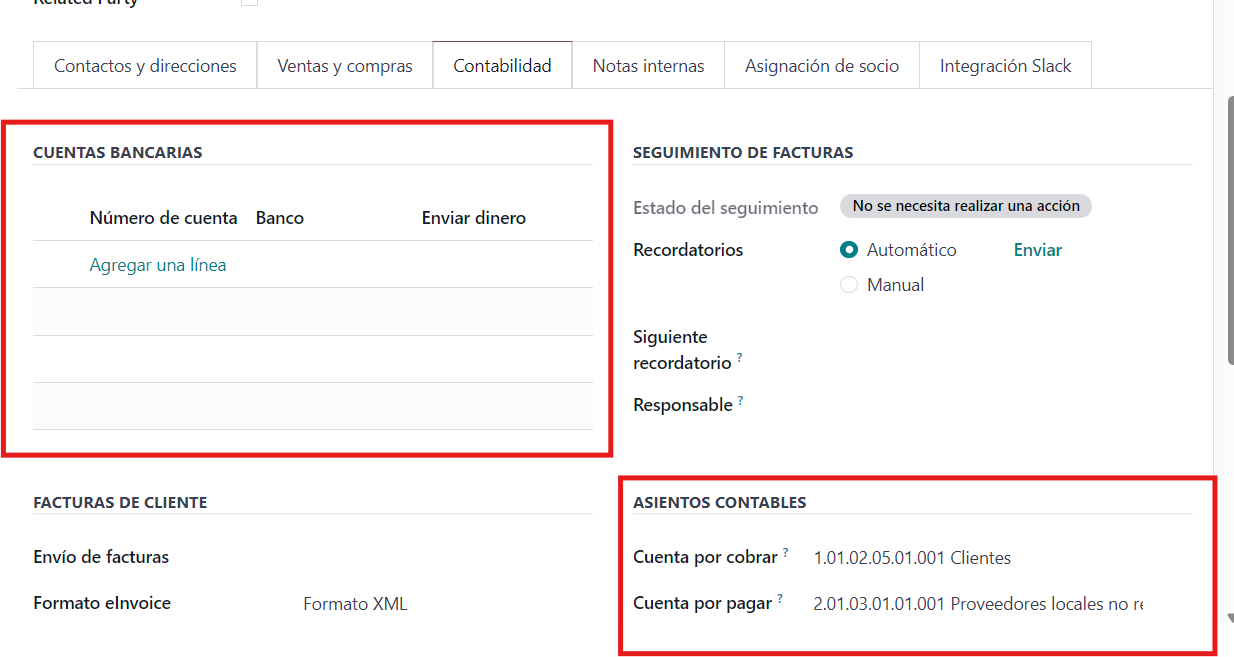The width and height of the screenshot is (1234, 657).
Task: Open the Asignación de socio tab
Action: 821,66
